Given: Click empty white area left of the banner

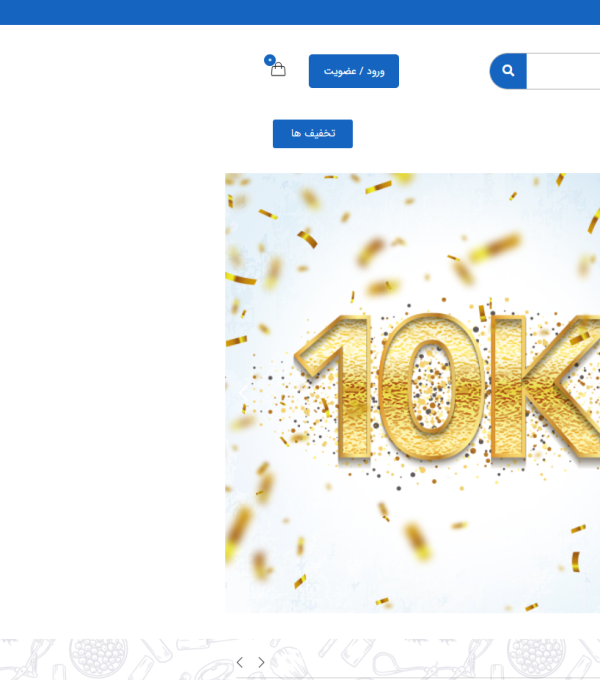Looking at the screenshot, I should [x=110, y=390].
